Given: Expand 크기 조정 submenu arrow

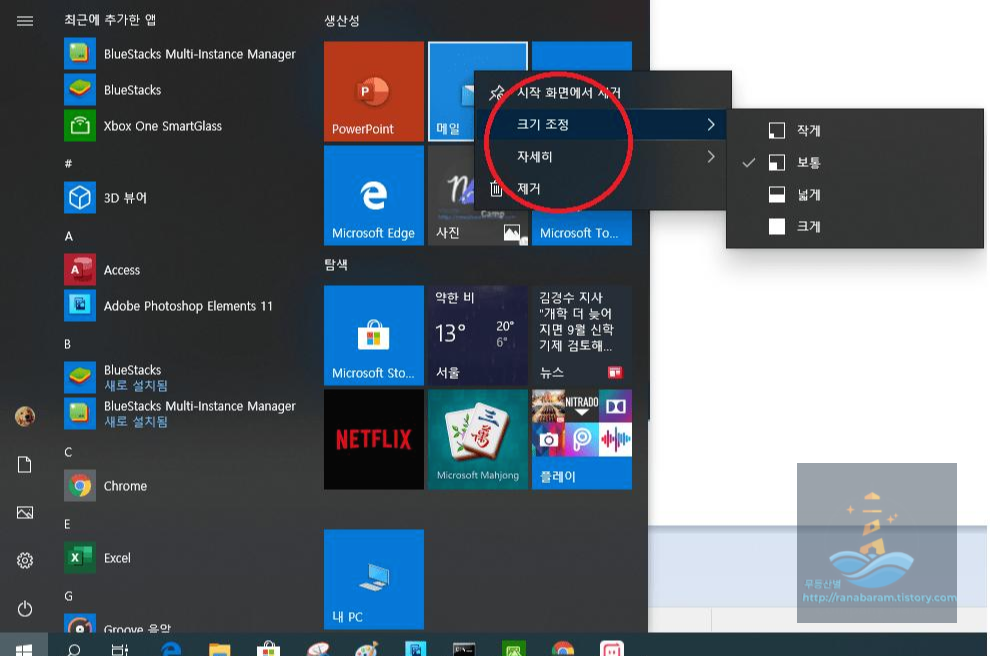Looking at the screenshot, I should (x=712, y=124).
